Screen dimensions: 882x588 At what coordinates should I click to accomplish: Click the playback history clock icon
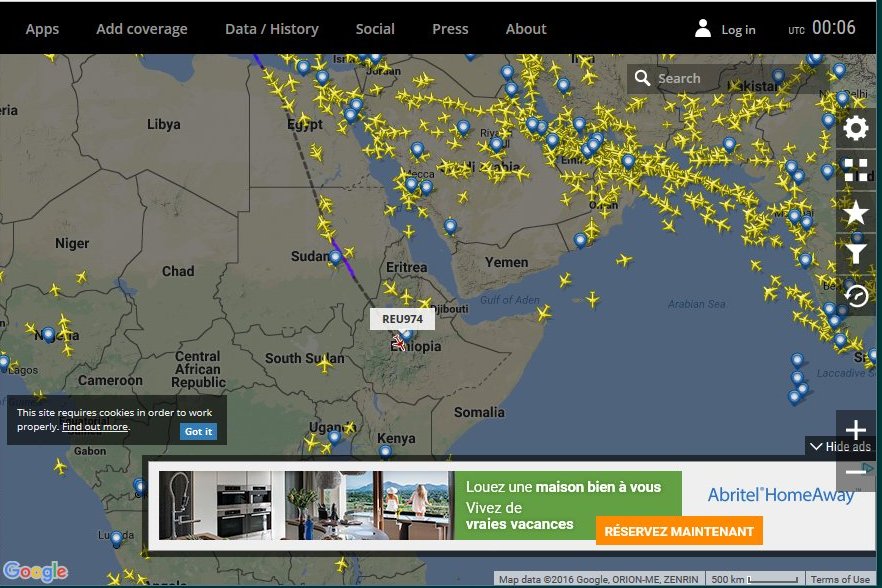(855, 296)
